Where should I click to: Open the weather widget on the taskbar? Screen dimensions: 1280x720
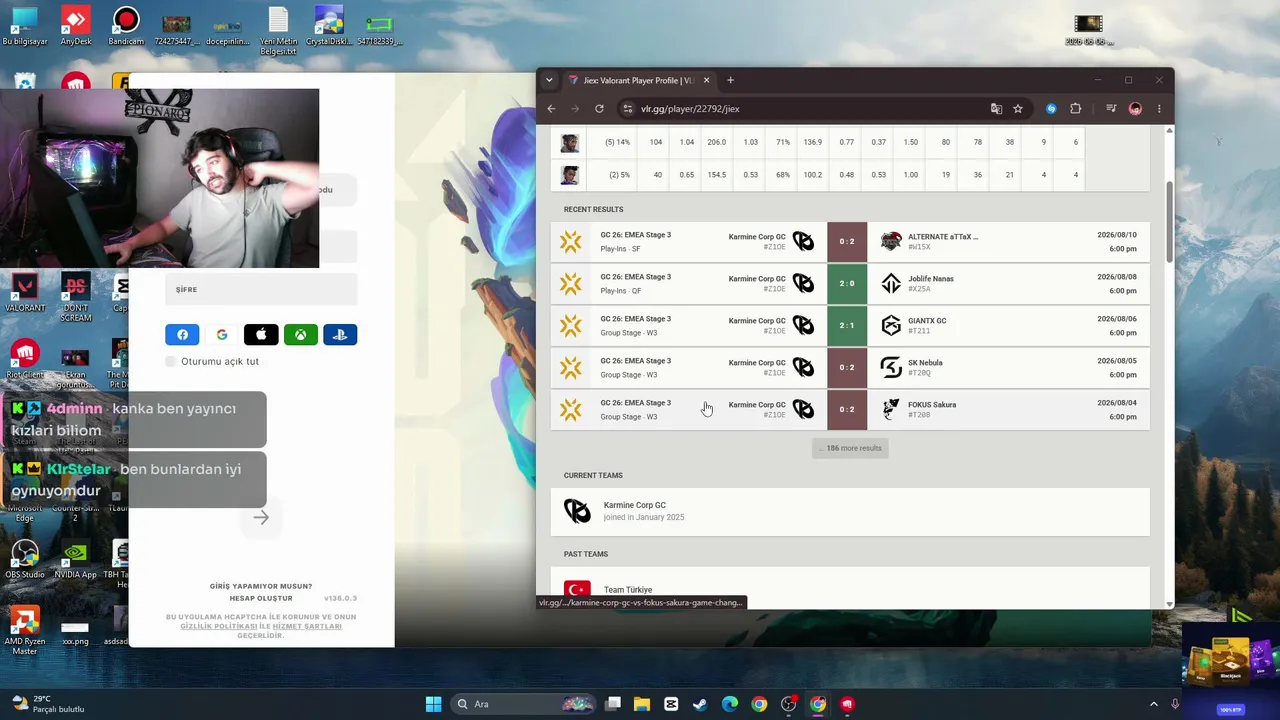coord(47,704)
